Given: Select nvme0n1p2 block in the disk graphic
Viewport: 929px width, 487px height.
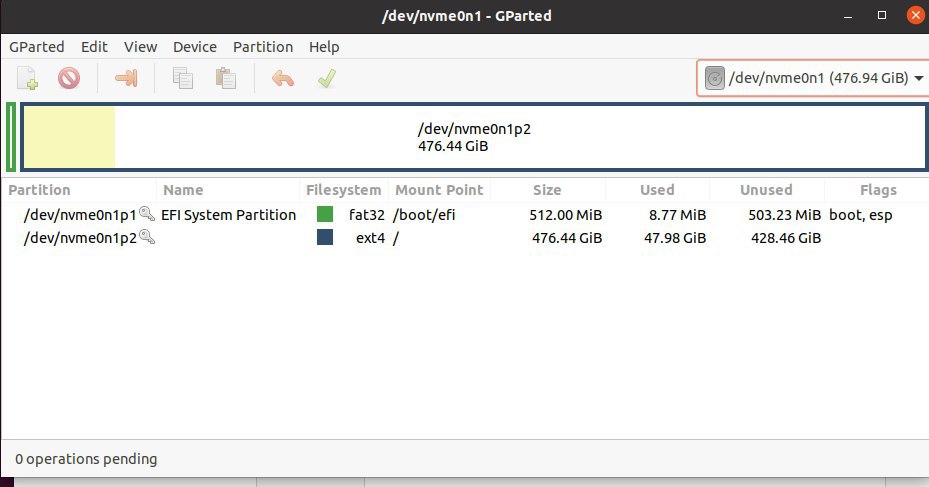Looking at the screenshot, I should click(x=474, y=137).
